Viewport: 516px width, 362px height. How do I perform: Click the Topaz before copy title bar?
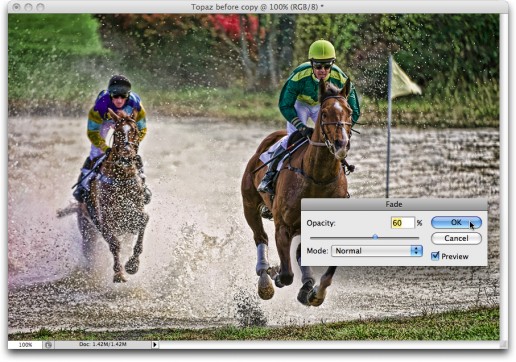(x=258, y=7)
